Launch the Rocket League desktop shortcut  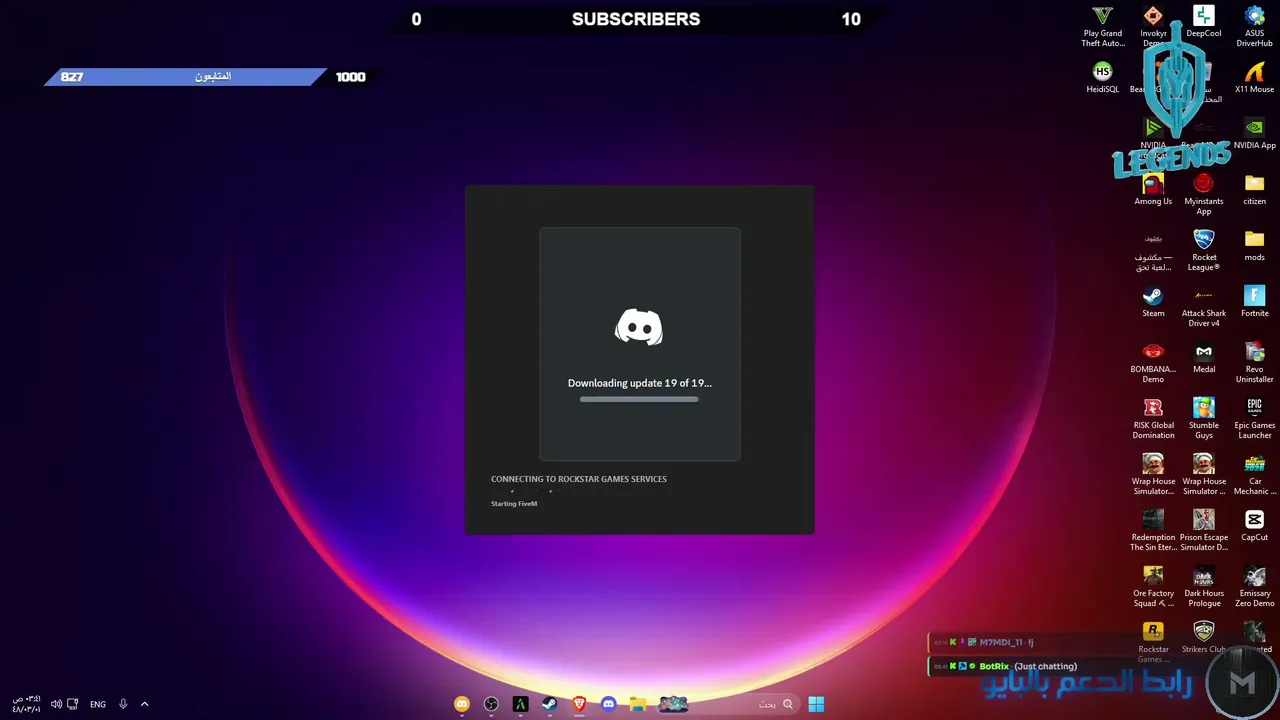[x=1204, y=250]
